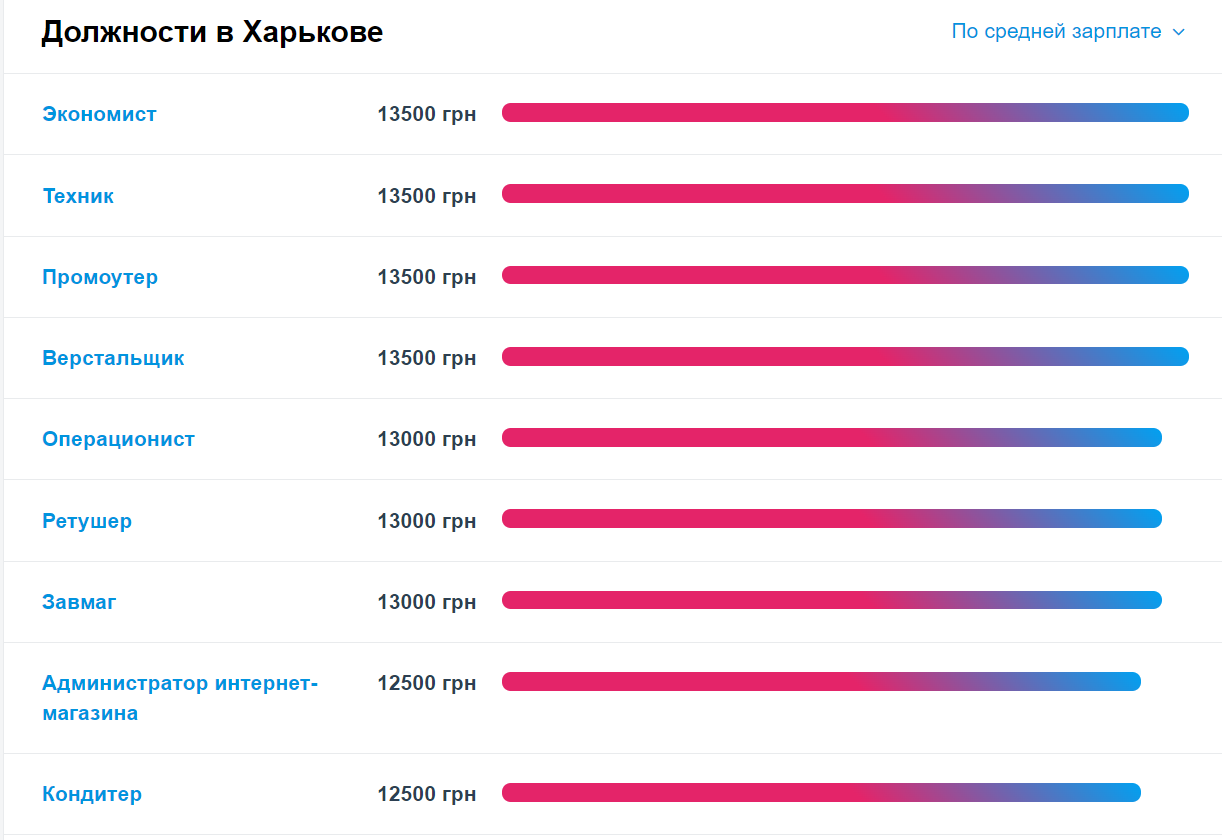Expand the chevron next to По средней зарплате

1179,32
